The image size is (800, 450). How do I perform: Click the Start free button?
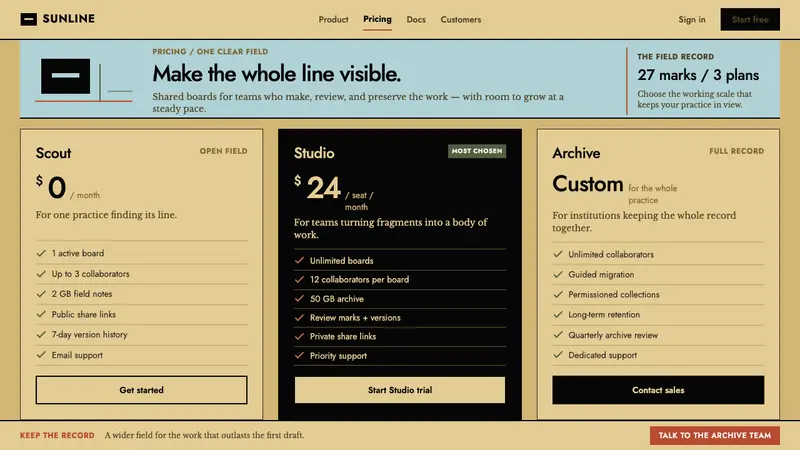click(750, 19)
